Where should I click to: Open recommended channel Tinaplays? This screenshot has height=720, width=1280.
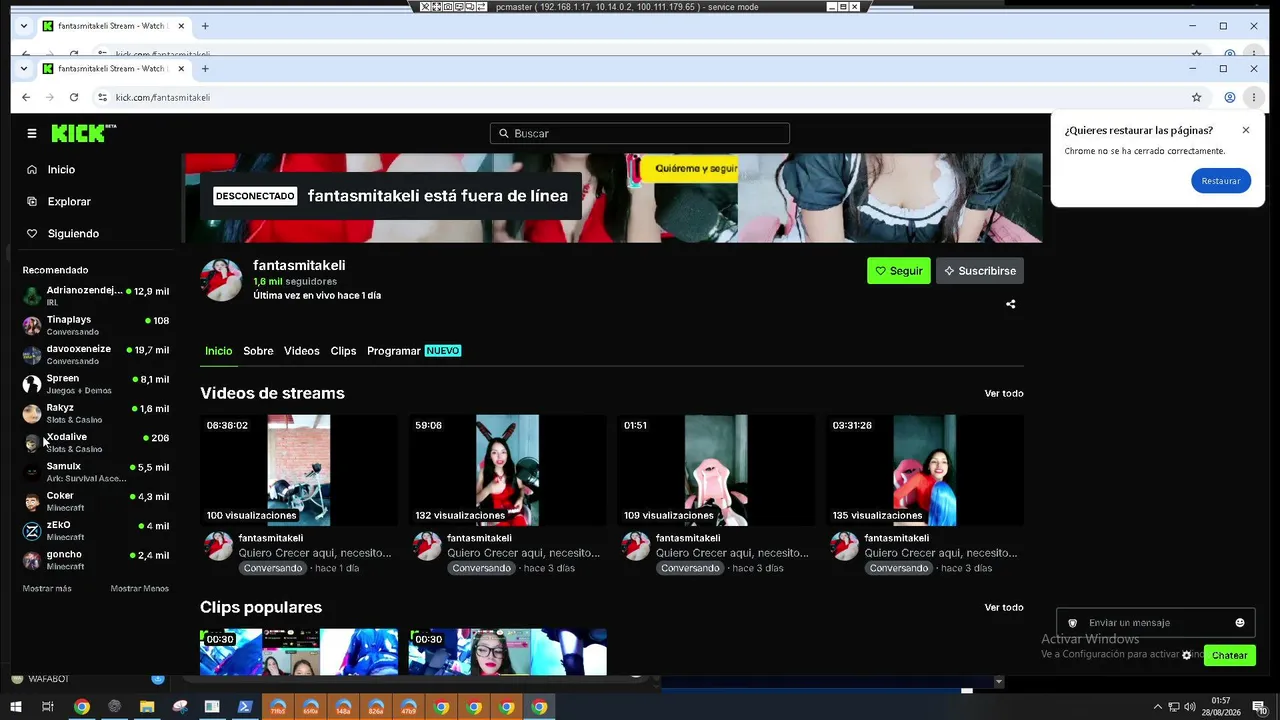coord(96,325)
